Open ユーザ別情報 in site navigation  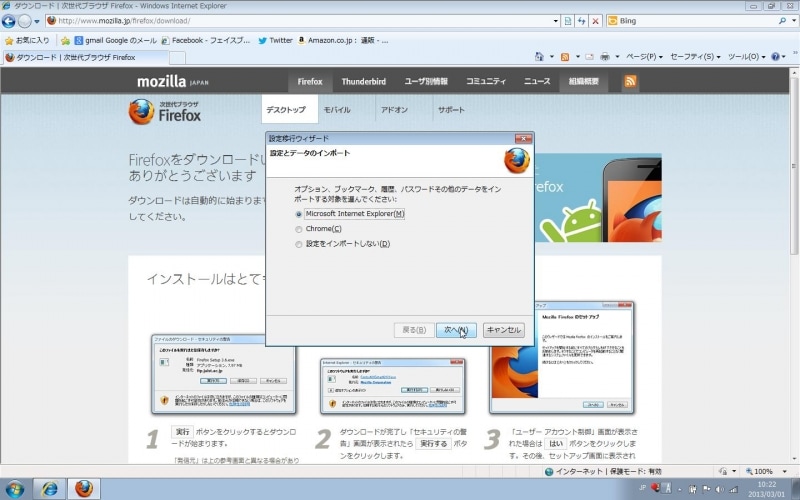pyautogui.click(x=426, y=82)
